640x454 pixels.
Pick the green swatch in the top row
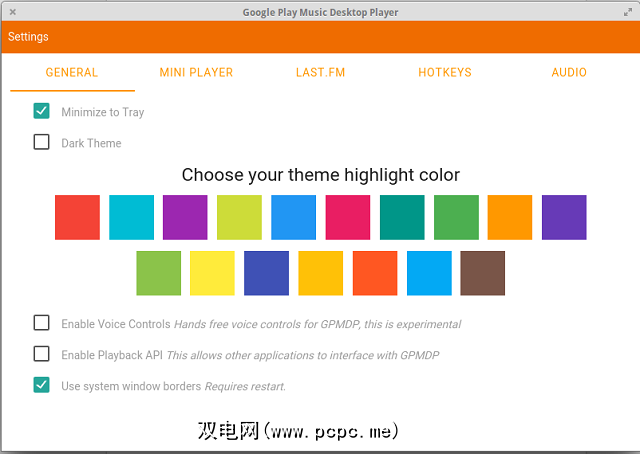[456, 217]
